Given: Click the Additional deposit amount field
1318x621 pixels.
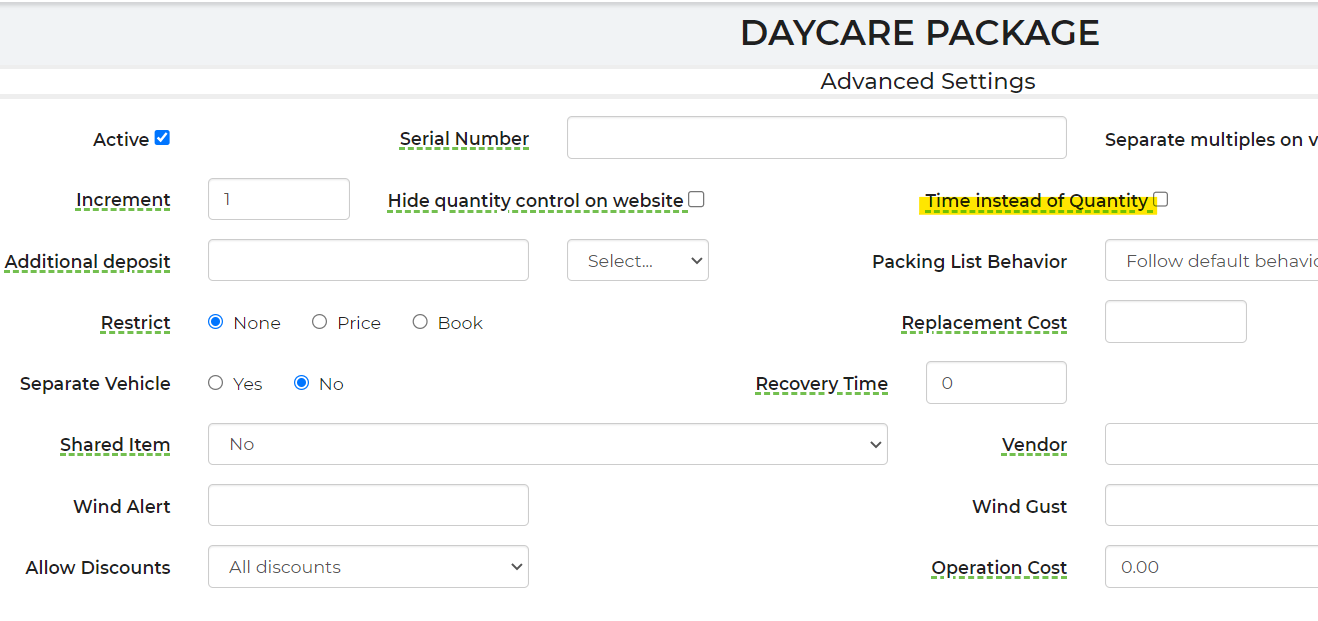Looking at the screenshot, I should 368,261.
